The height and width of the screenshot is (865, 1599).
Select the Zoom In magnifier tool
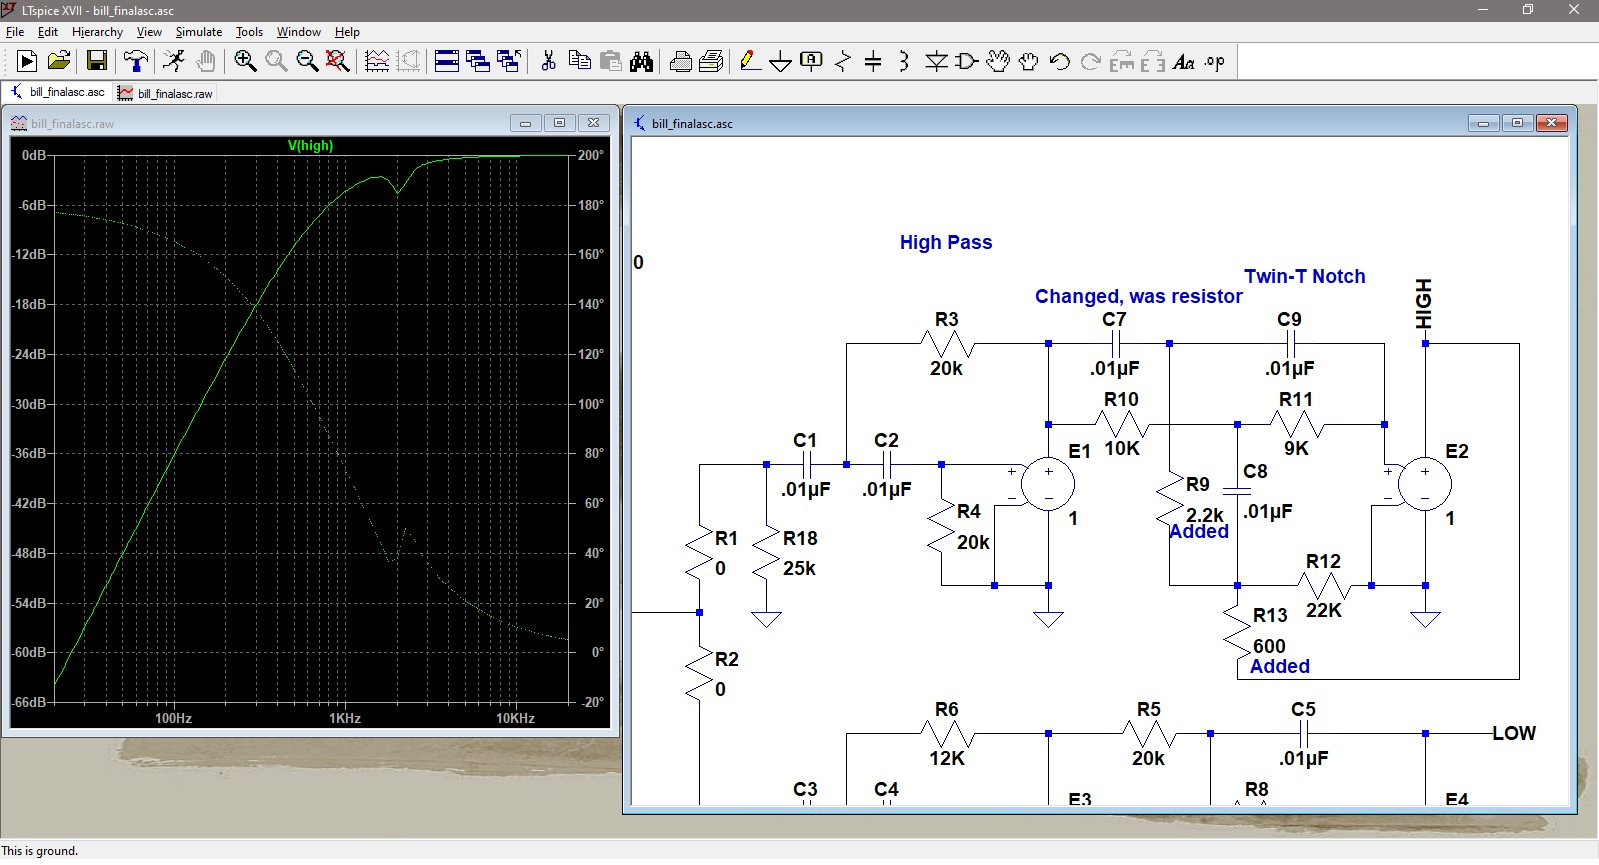click(x=245, y=62)
